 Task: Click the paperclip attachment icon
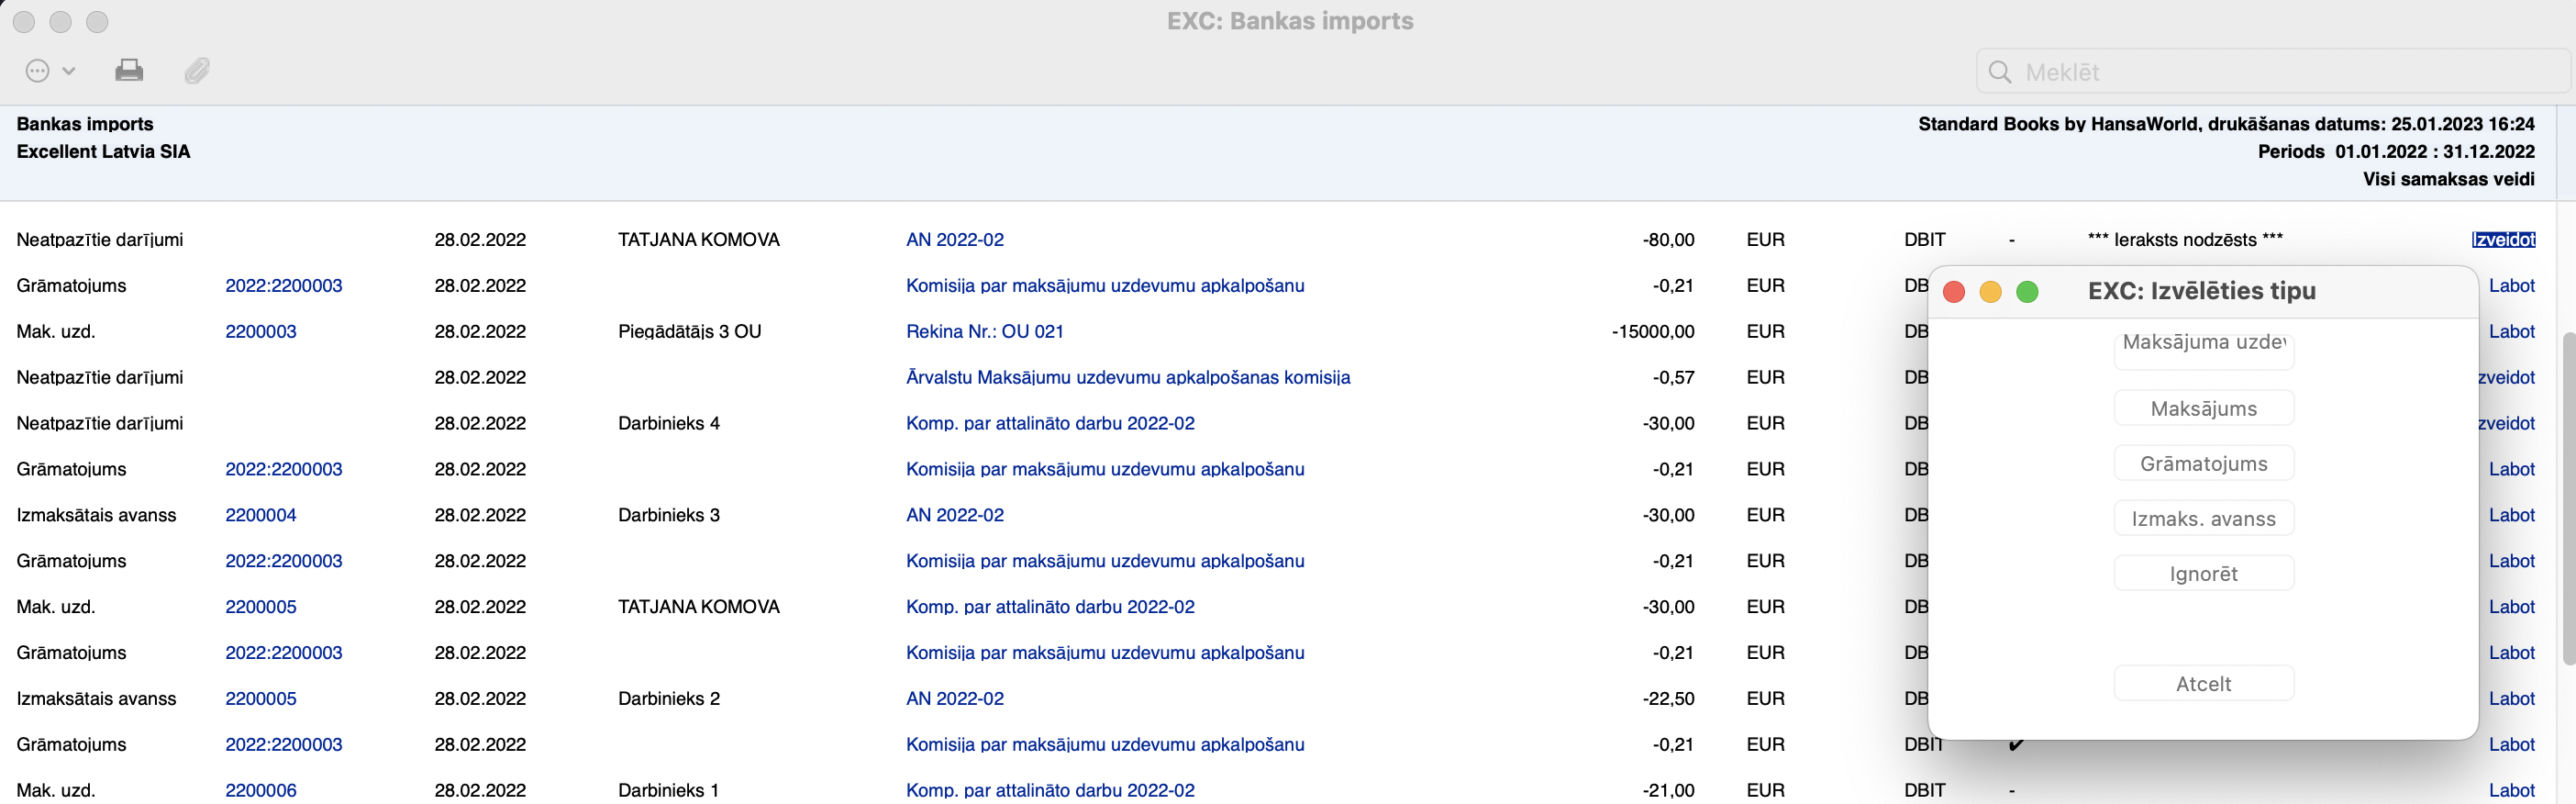(197, 71)
